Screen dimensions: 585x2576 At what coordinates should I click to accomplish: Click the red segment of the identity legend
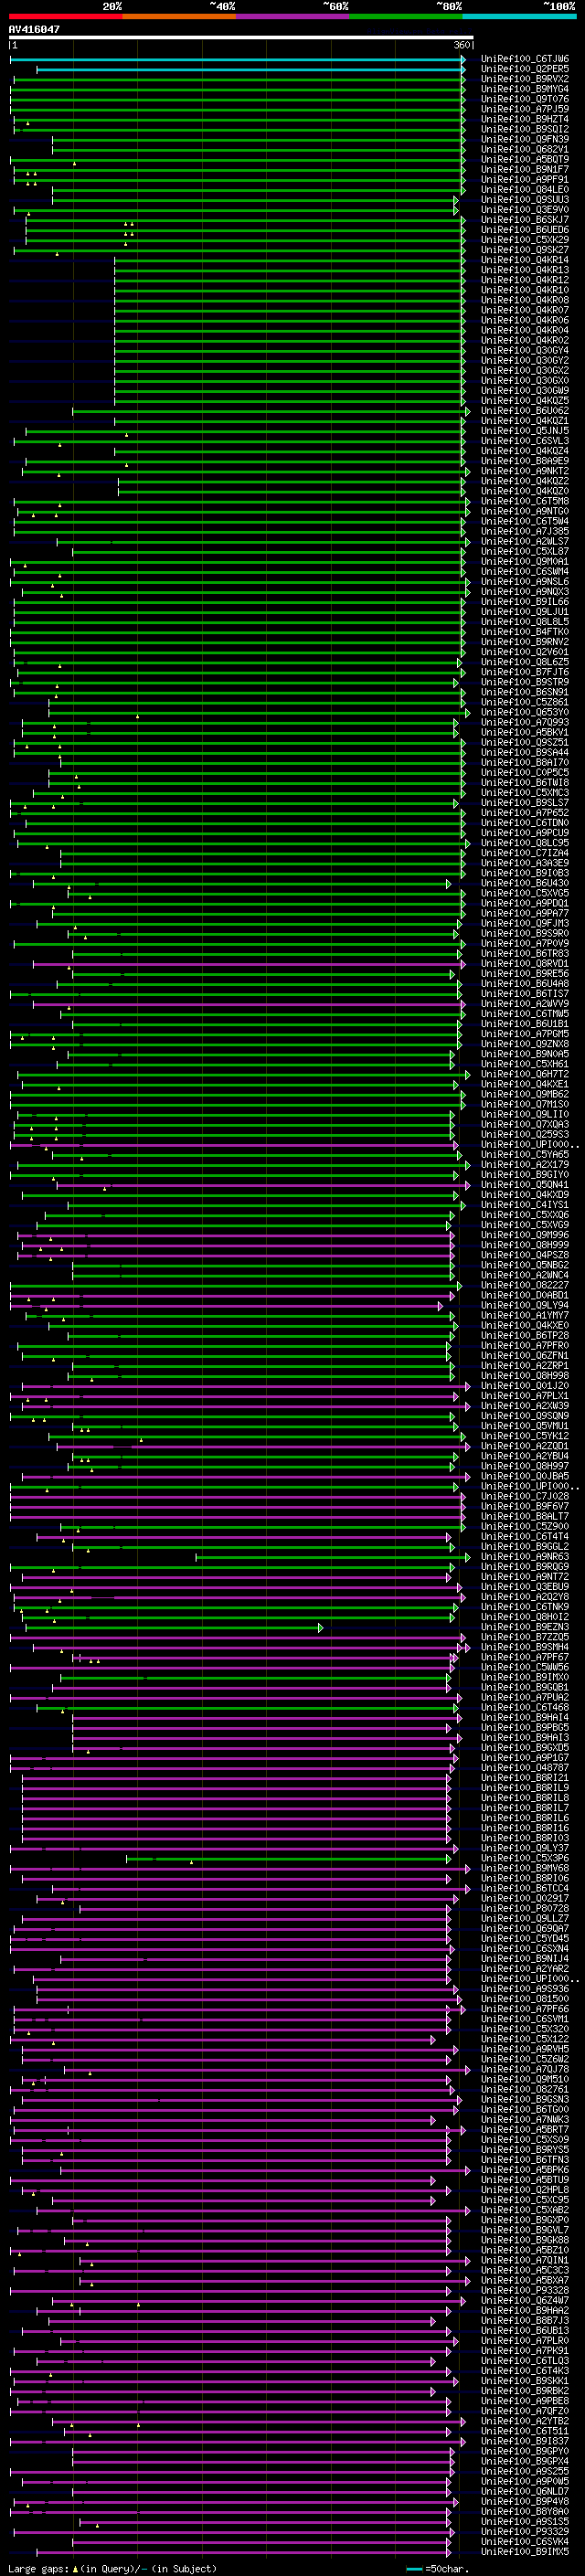click(x=65, y=16)
